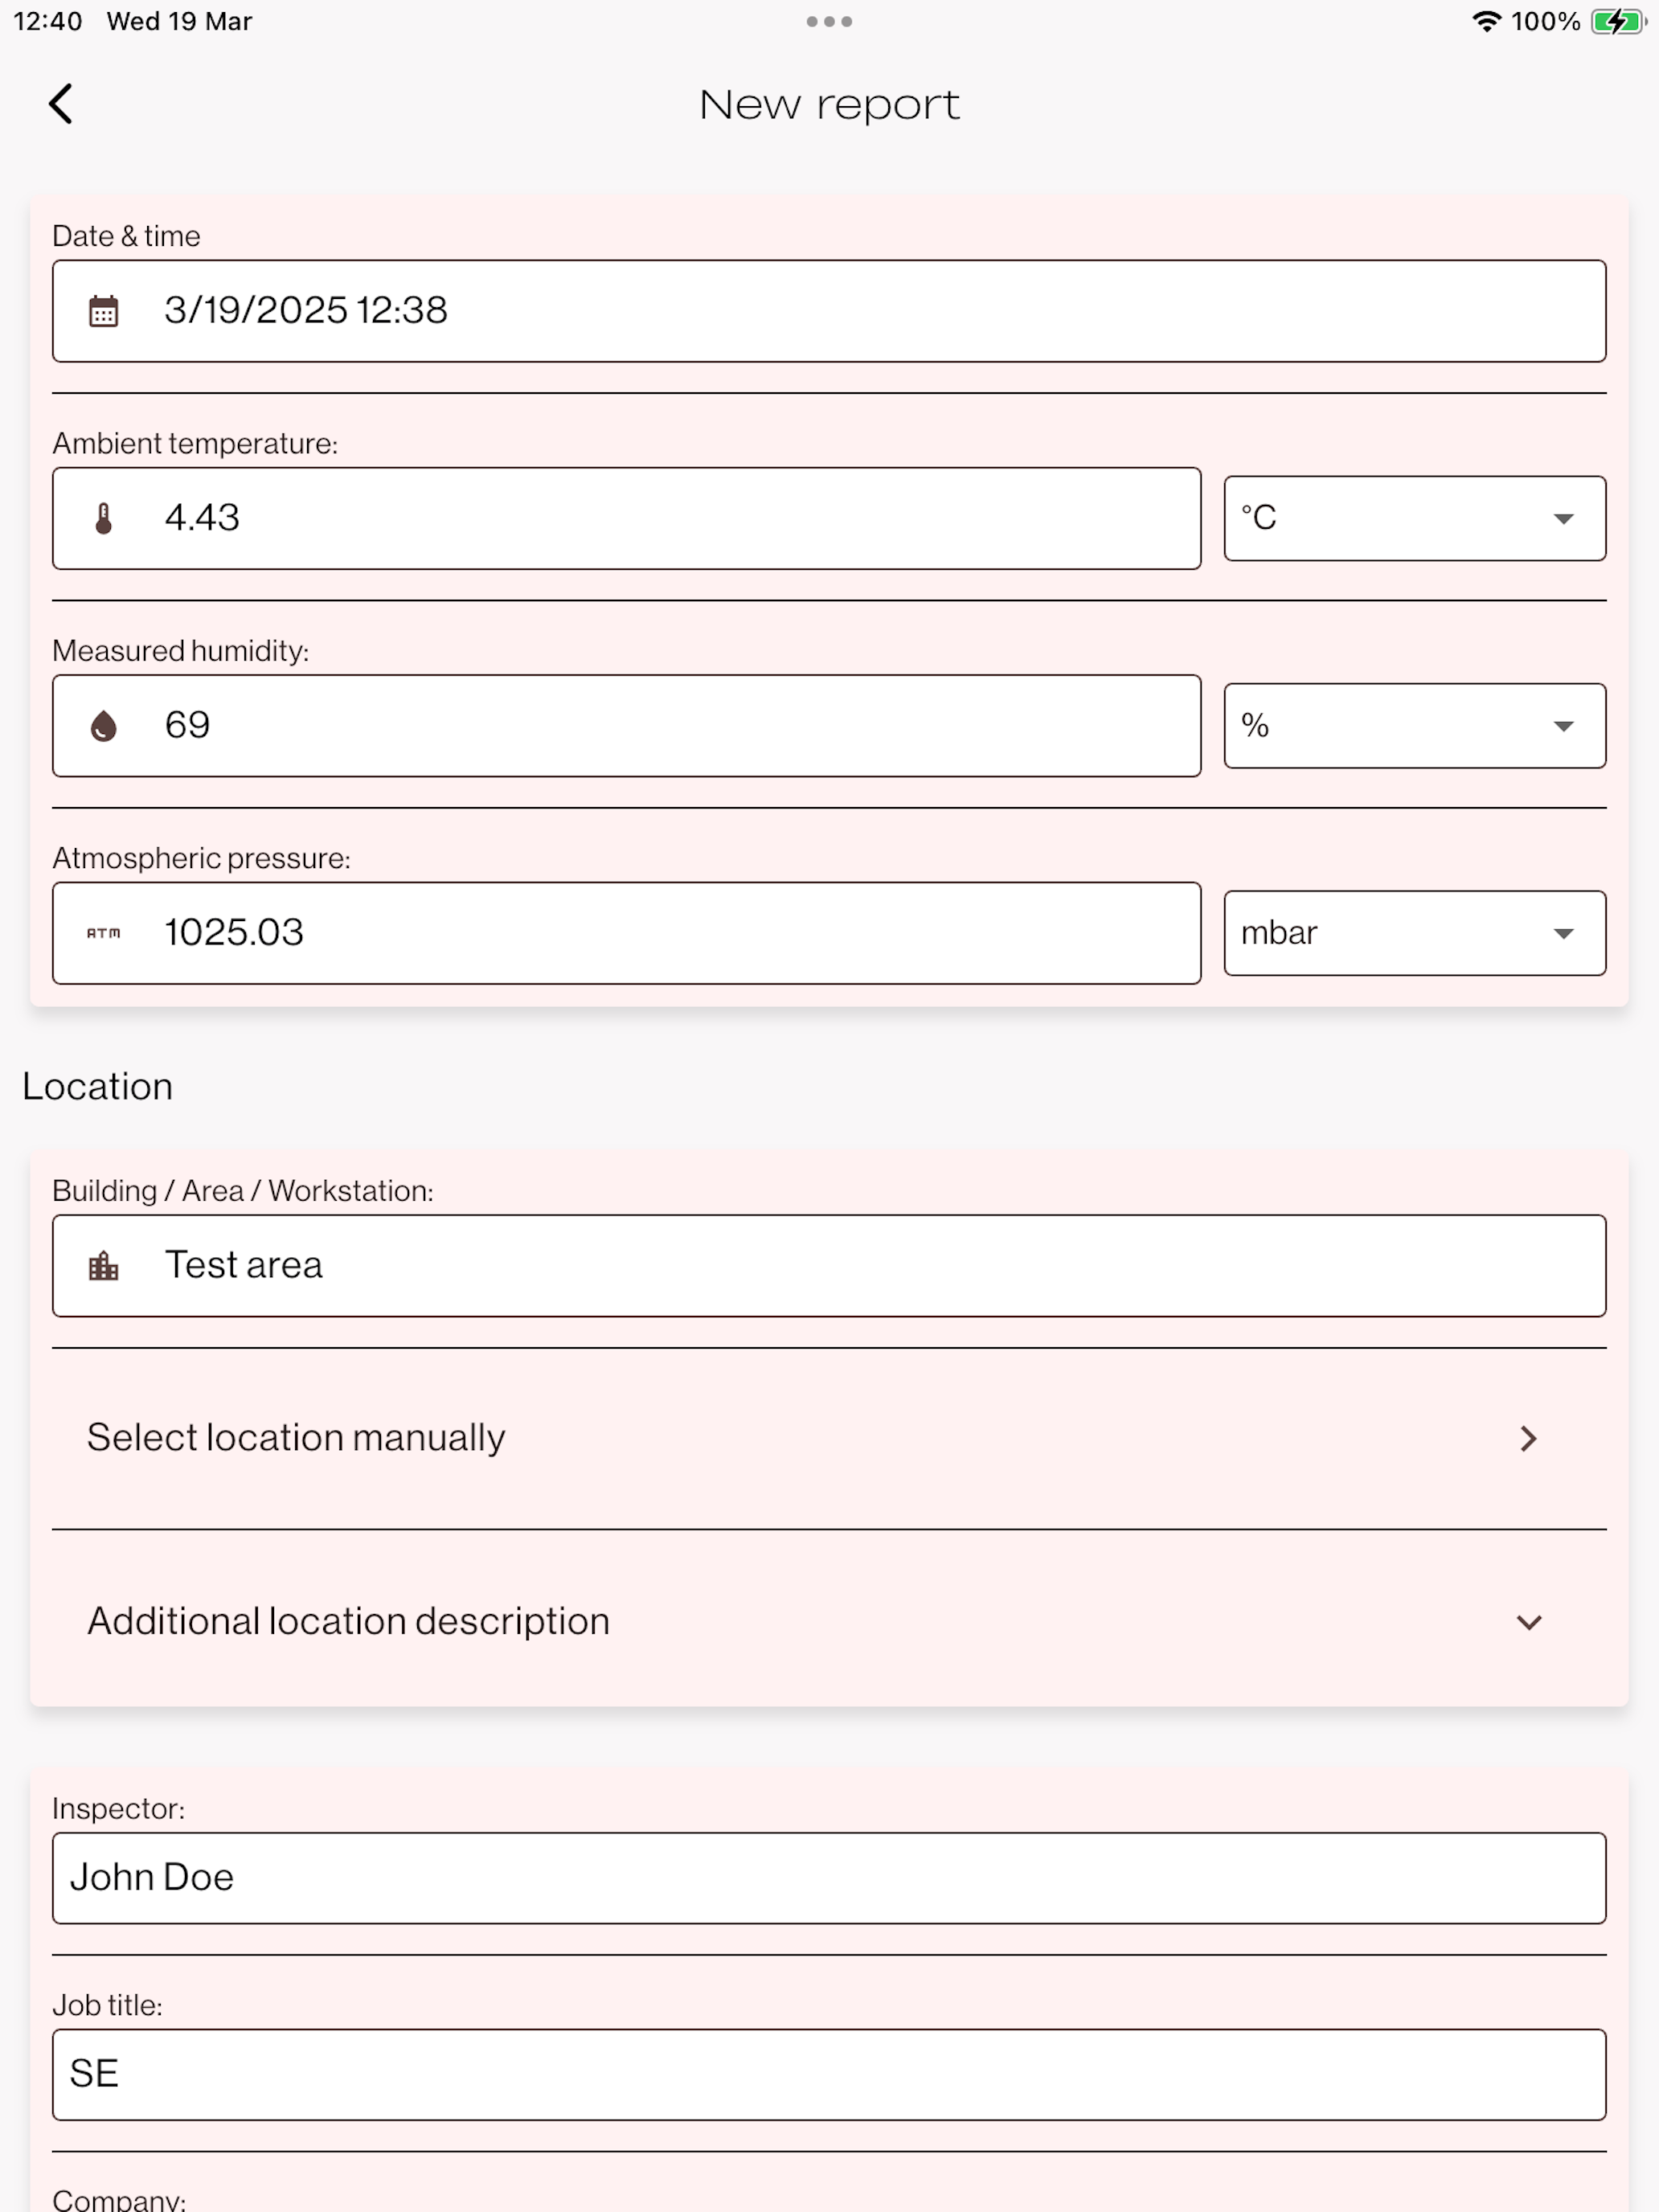Tap the three dots multitasking indicator
This screenshot has height=2212, width=1659.
[x=829, y=21]
